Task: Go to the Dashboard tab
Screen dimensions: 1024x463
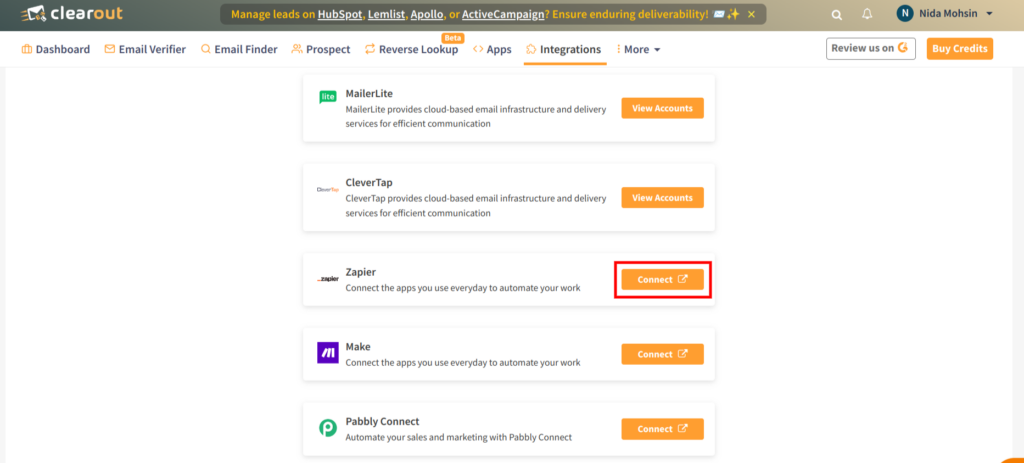Action: (56, 49)
